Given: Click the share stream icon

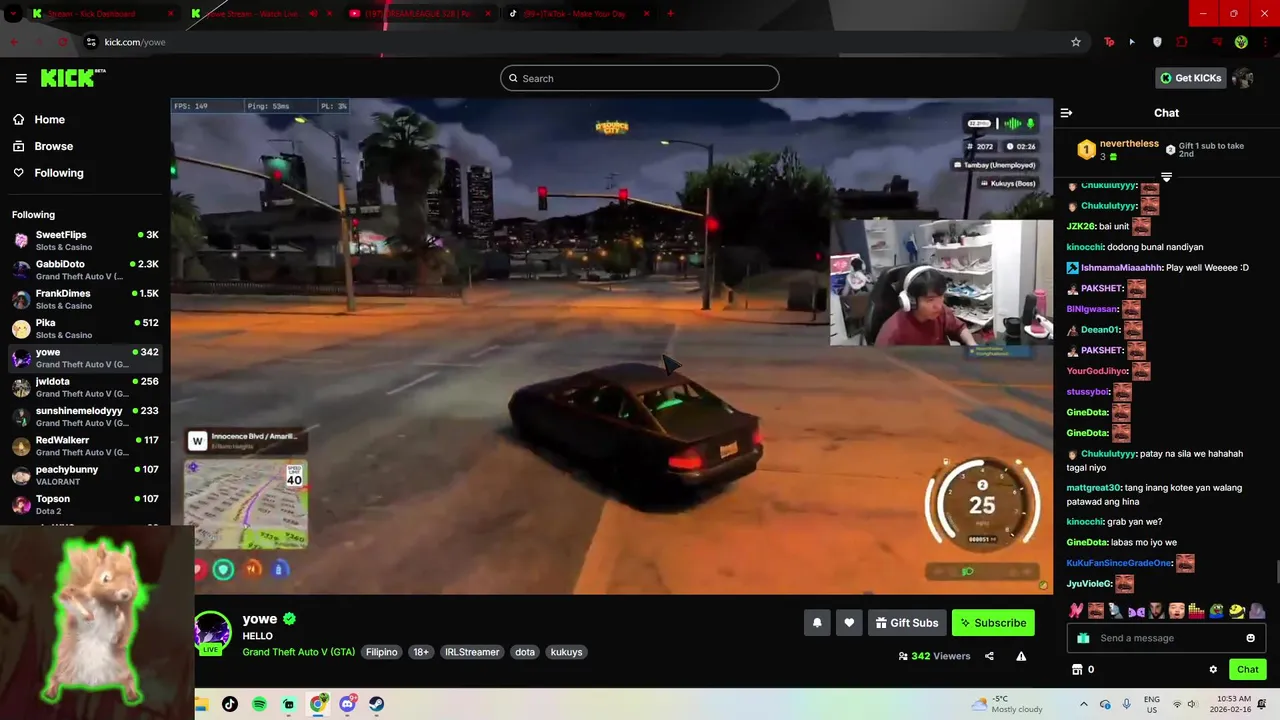Looking at the screenshot, I should [x=989, y=656].
